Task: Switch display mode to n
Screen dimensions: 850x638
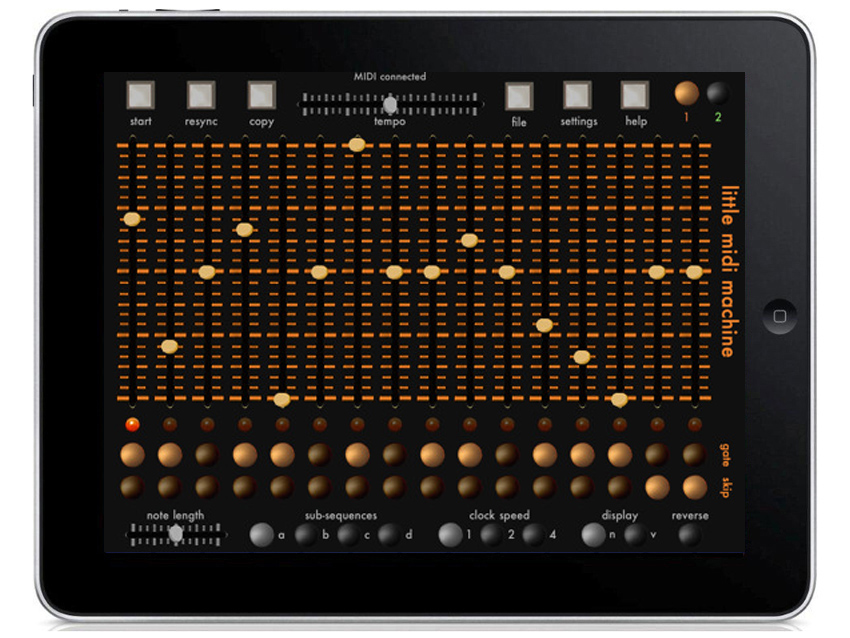Action: (593, 535)
